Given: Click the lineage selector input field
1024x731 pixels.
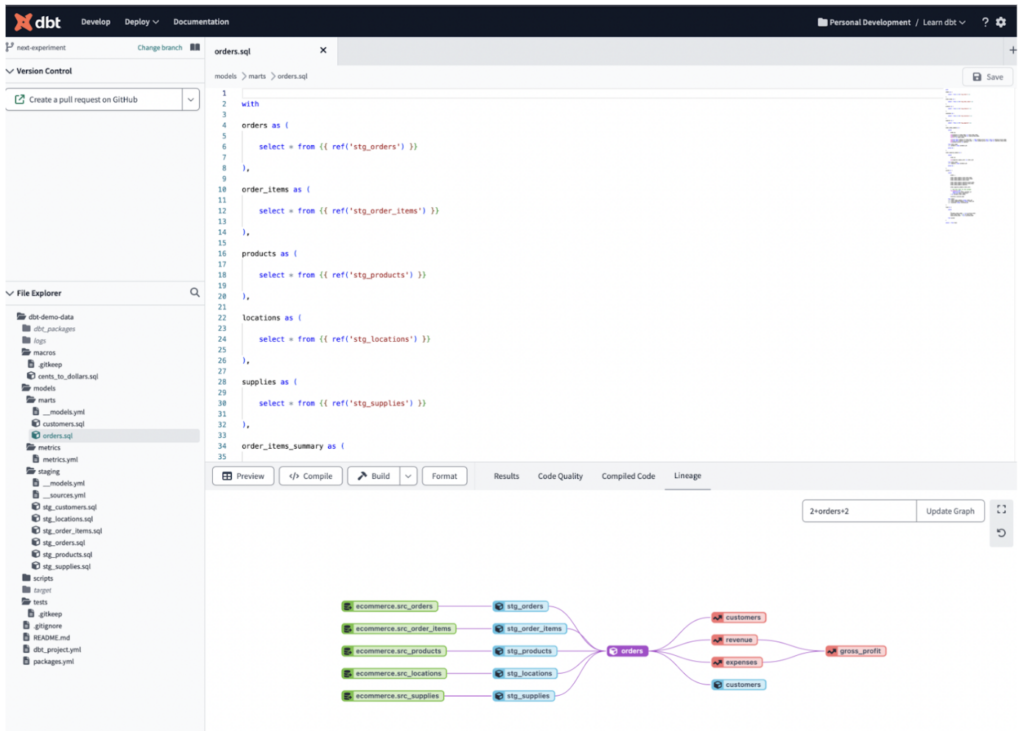Looking at the screenshot, I should [859, 511].
